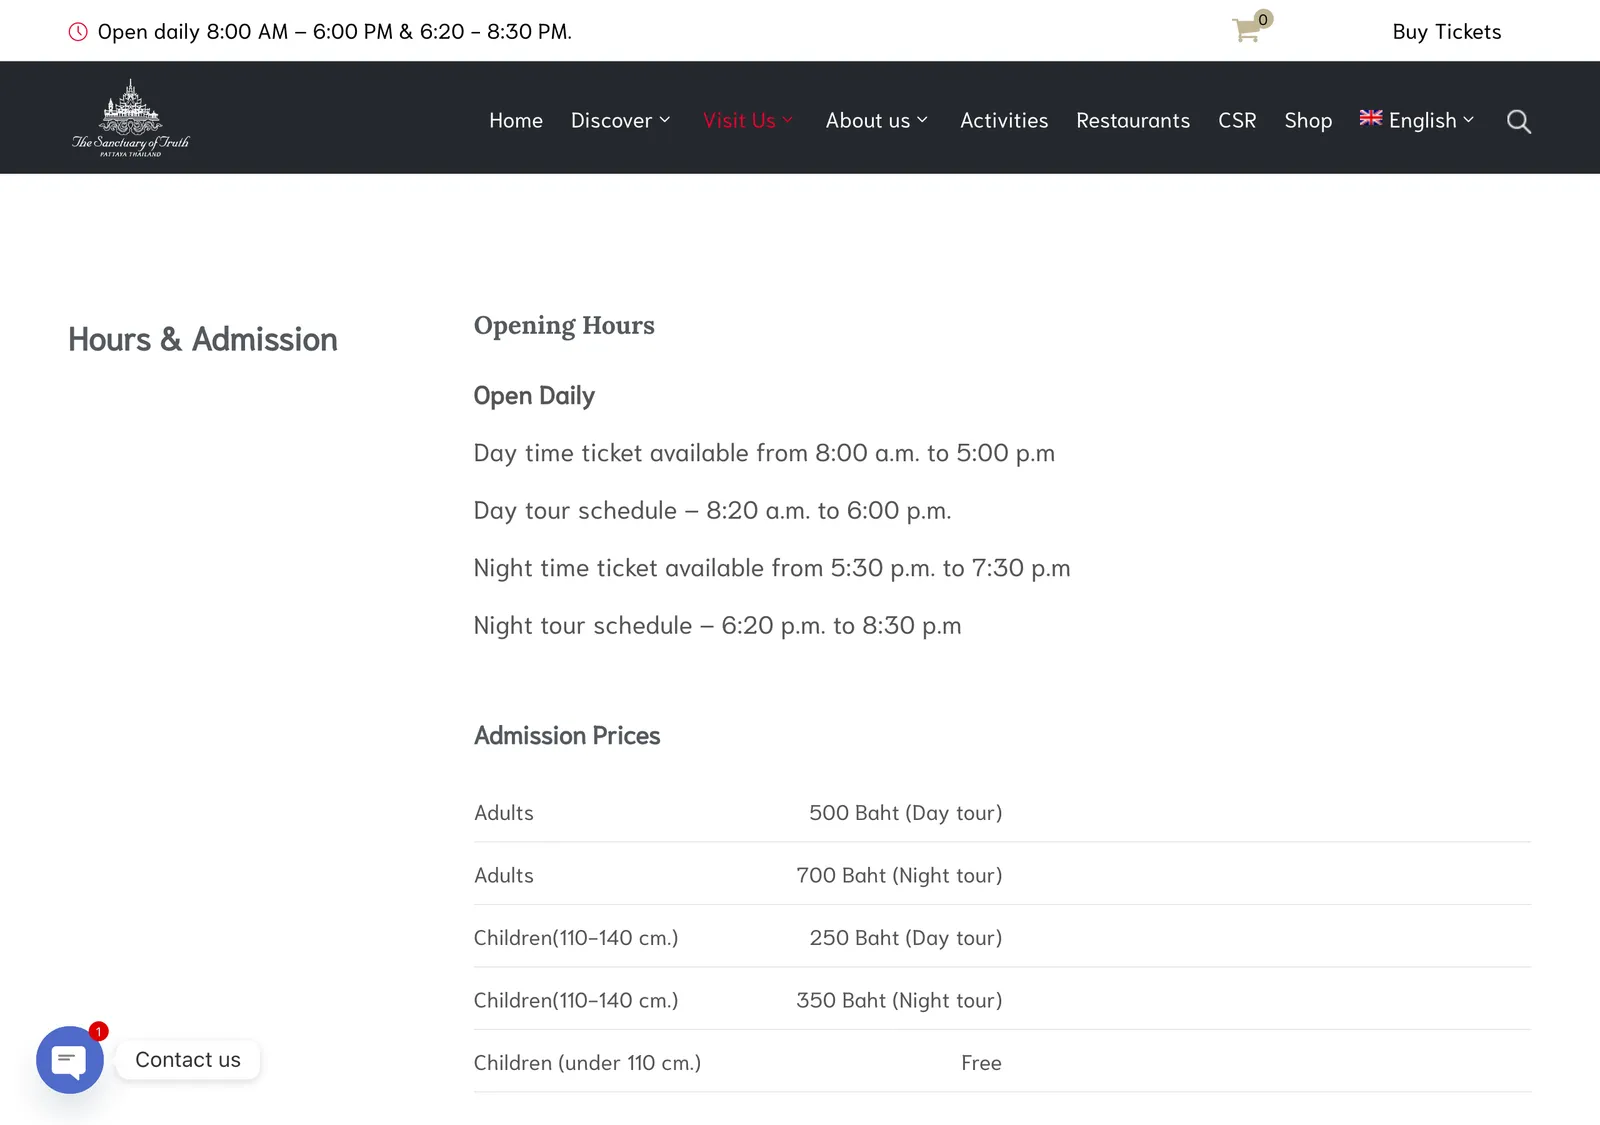The height and width of the screenshot is (1125, 1600).
Task: Click the UK flag language icon
Action: 1371,118
